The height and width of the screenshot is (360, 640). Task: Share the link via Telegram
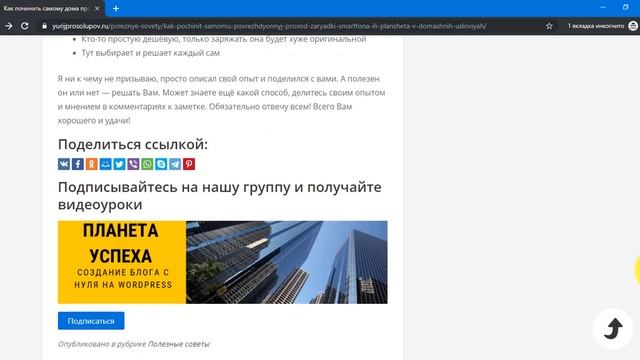175,164
